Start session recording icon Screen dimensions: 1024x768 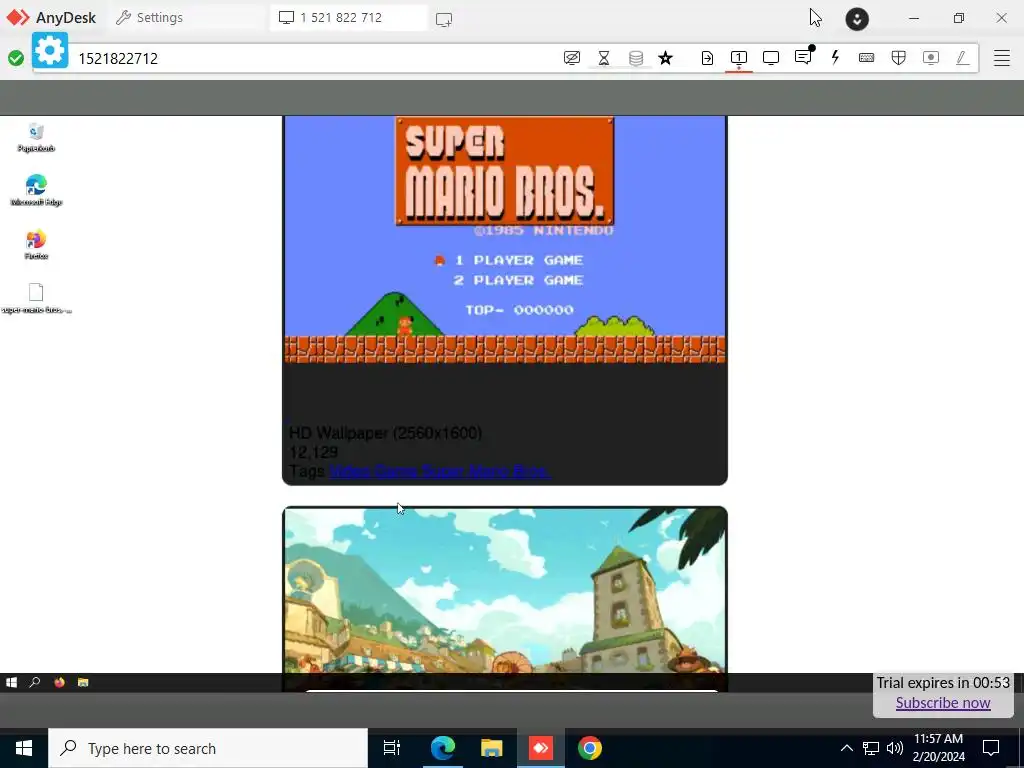(x=931, y=58)
